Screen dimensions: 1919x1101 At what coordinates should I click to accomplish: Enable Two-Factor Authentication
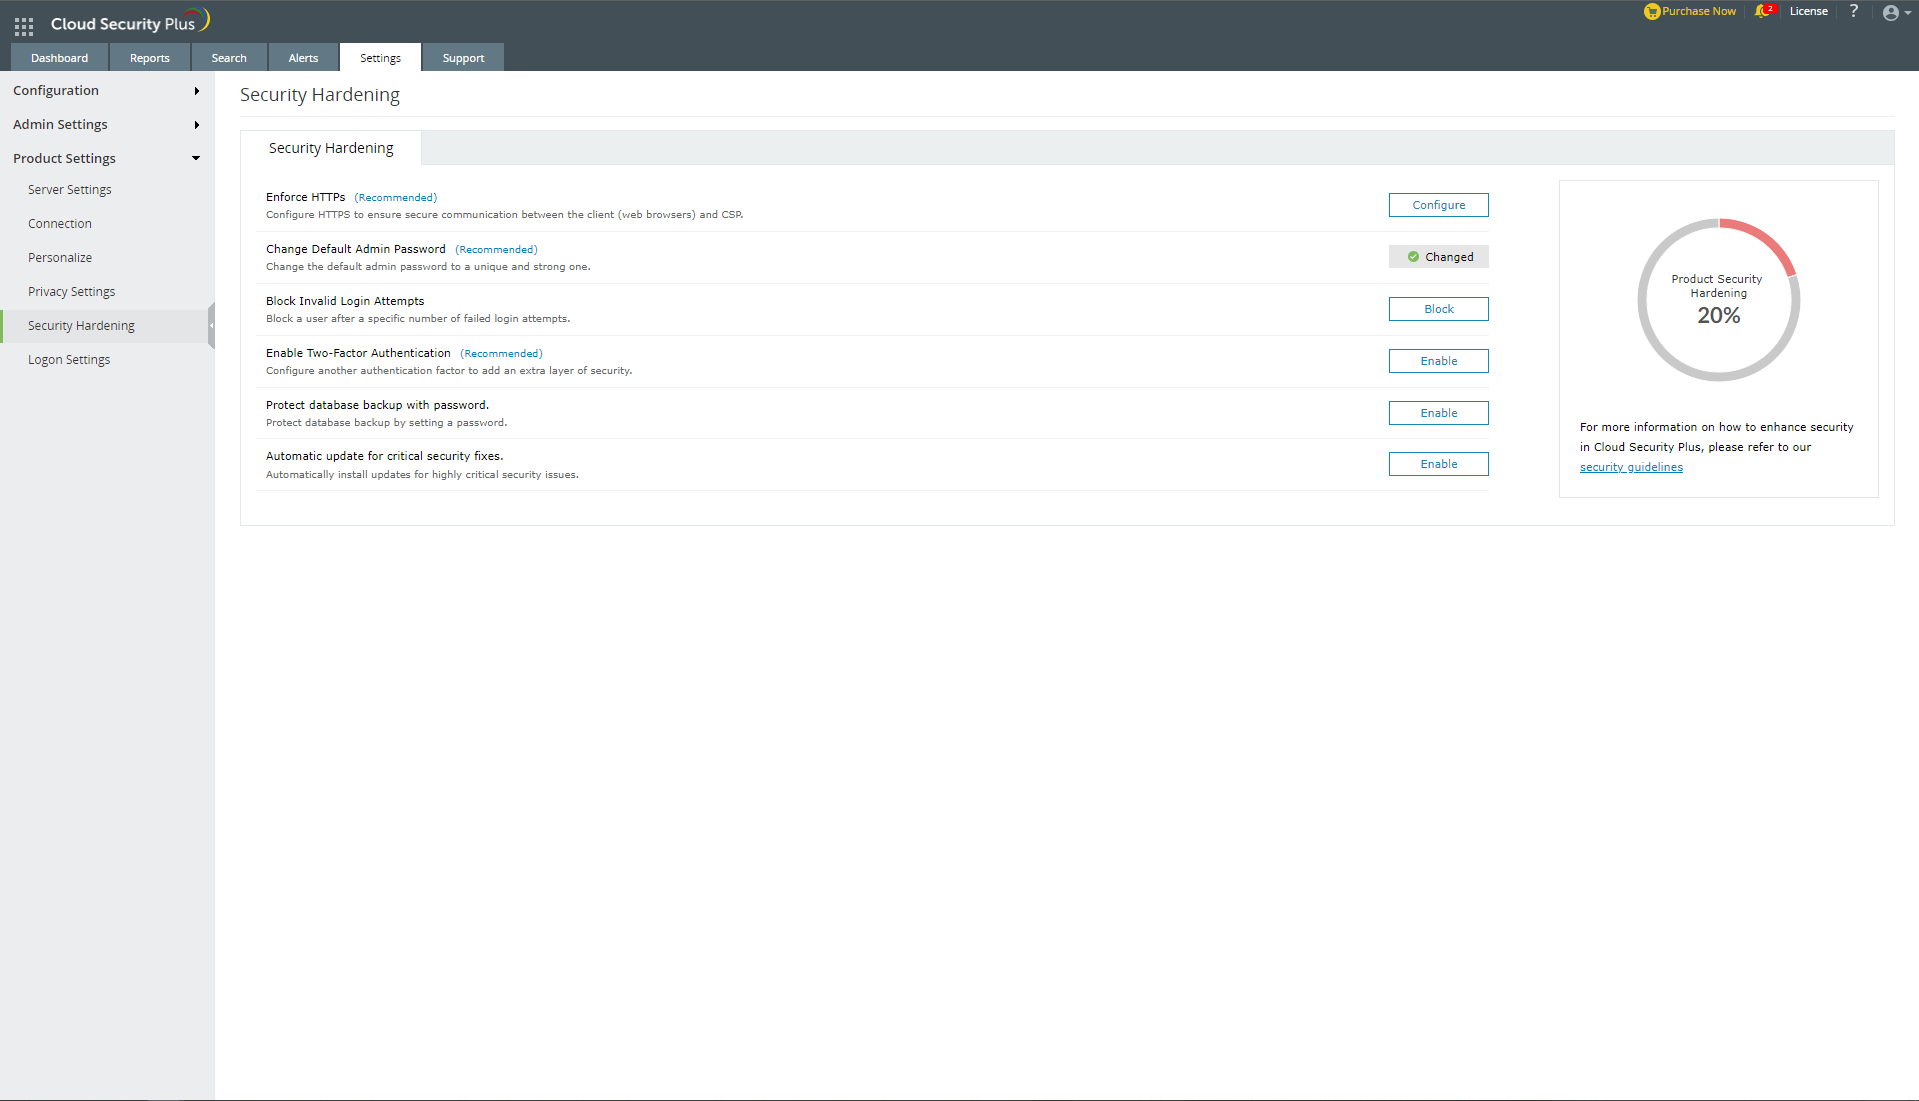(1438, 361)
